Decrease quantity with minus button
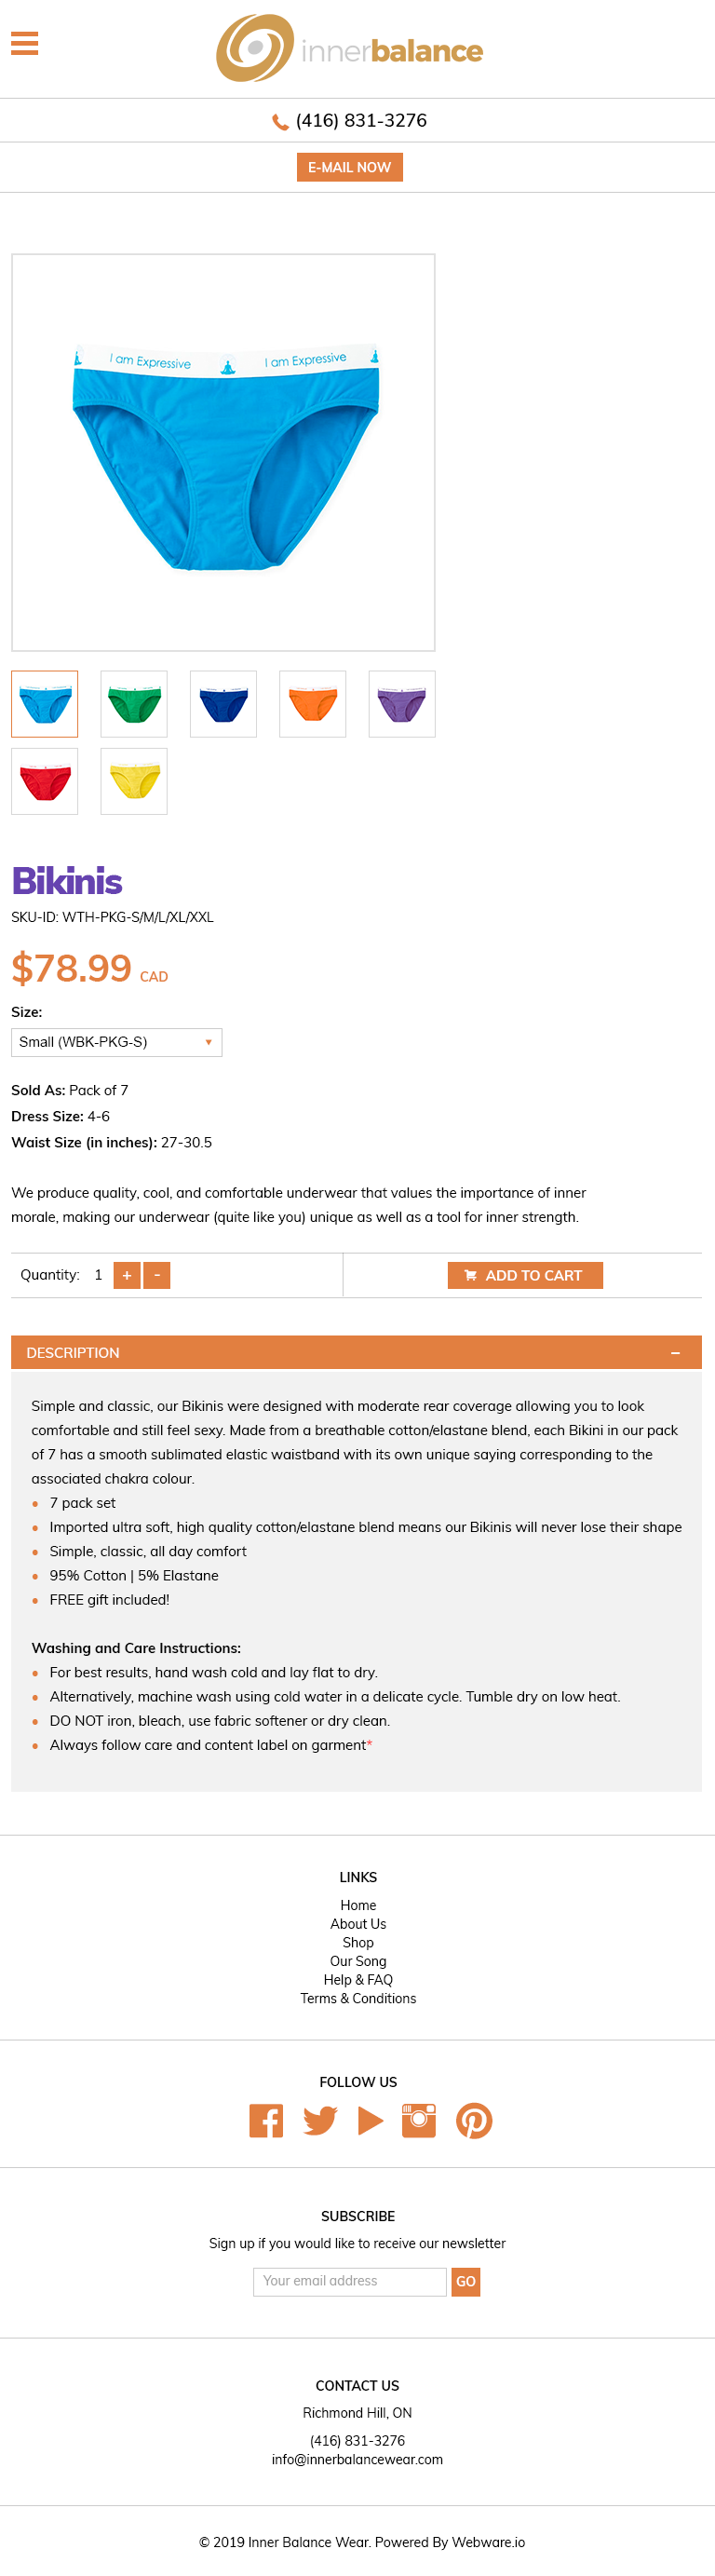 tap(157, 1276)
